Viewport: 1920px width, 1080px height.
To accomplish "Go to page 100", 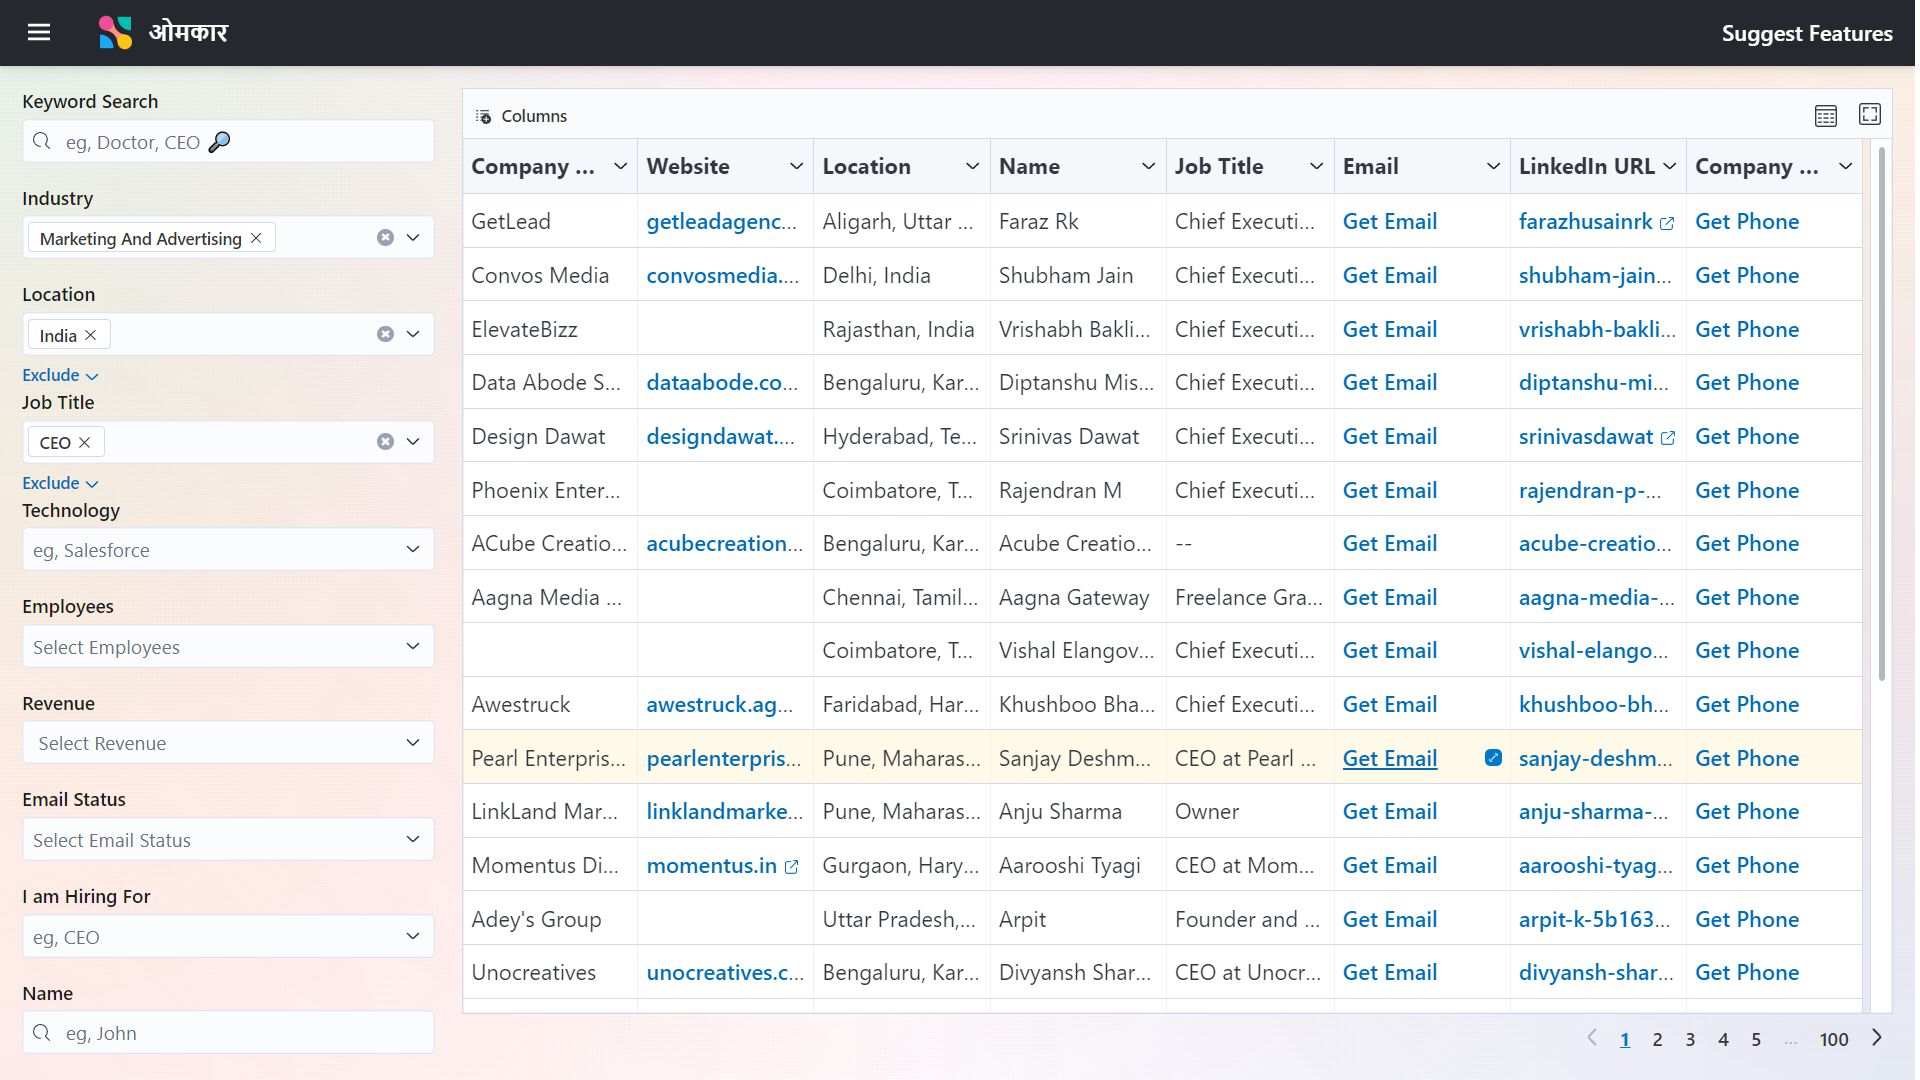I will tap(1833, 1040).
